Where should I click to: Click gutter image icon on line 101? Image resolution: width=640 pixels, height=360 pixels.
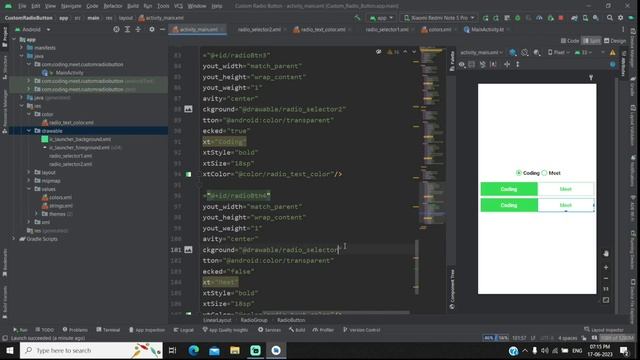pos(188,249)
